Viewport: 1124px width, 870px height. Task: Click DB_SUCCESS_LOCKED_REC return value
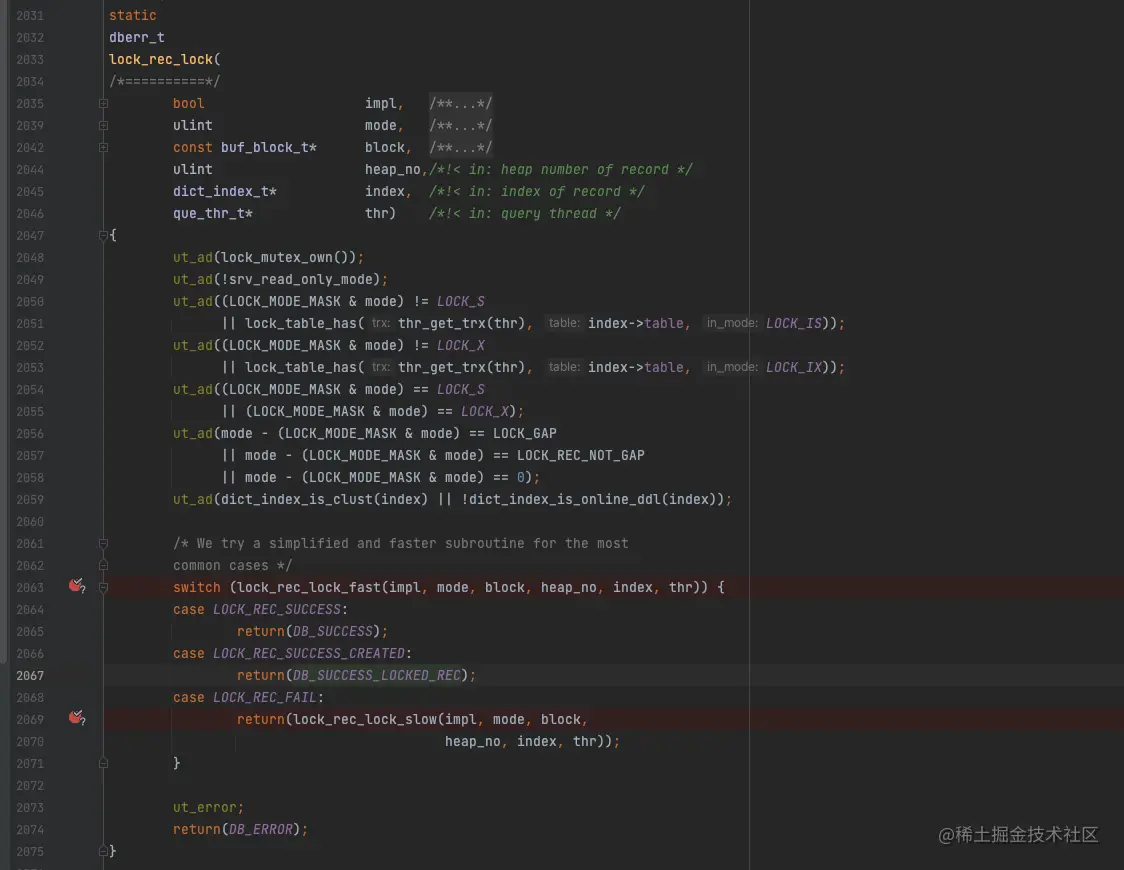coord(376,676)
